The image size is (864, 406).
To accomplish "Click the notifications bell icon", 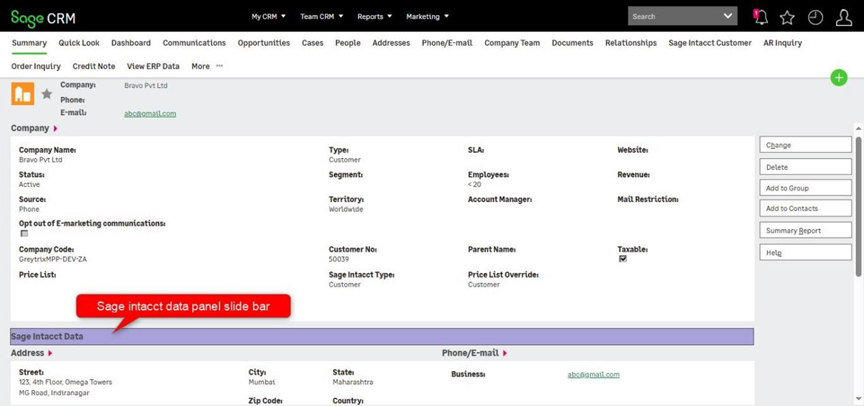I will click(760, 17).
